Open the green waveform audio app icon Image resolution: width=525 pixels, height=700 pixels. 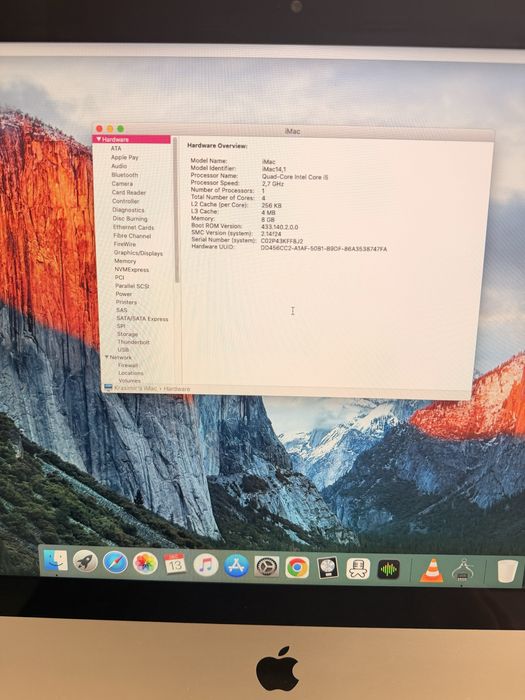pos(388,569)
